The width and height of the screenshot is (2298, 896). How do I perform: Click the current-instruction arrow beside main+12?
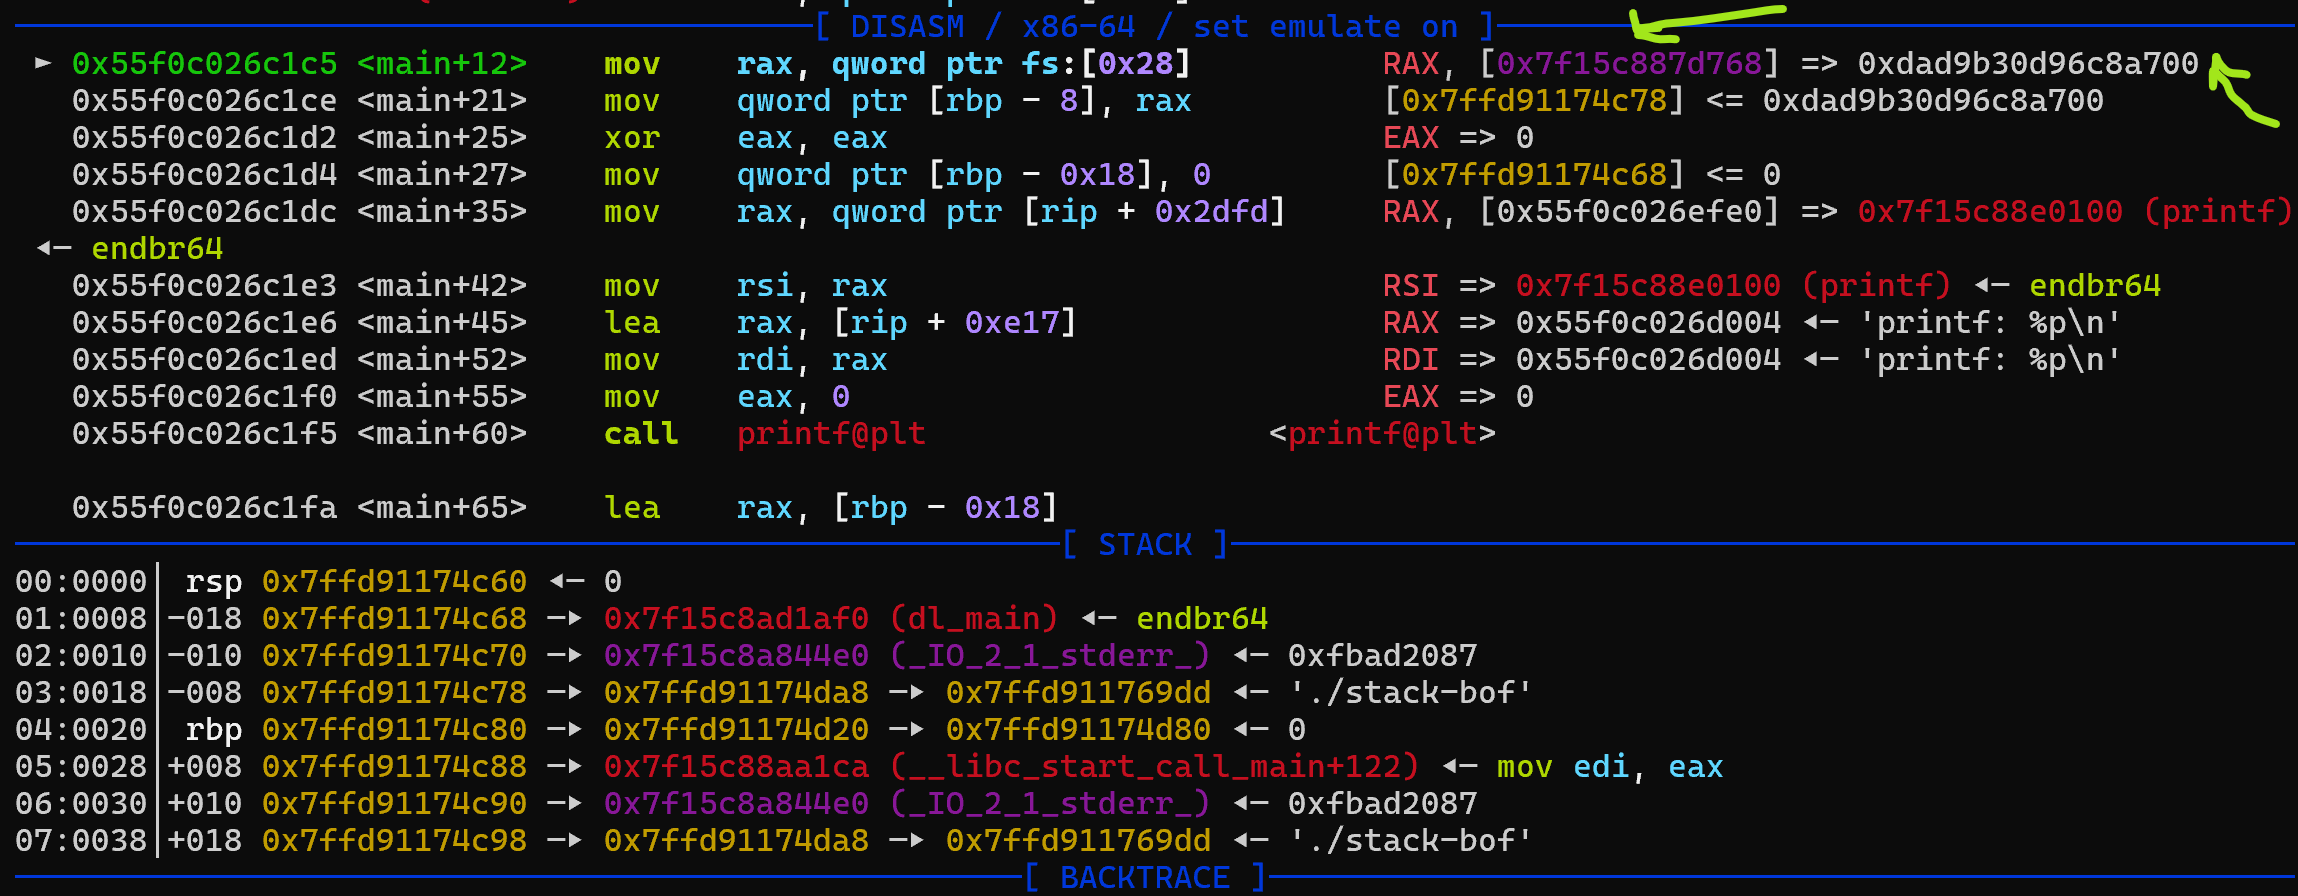click(x=43, y=63)
